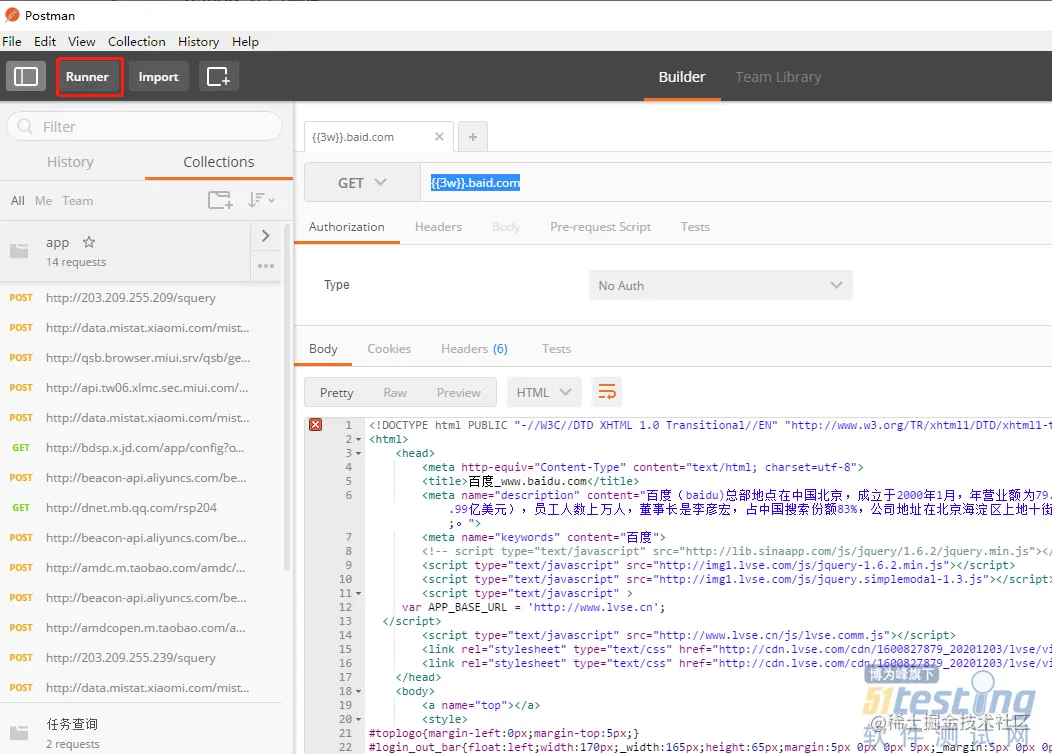The height and width of the screenshot is (754, 1052).
Task: Expand app collection details arrow
Action: [x=266, y=235]
